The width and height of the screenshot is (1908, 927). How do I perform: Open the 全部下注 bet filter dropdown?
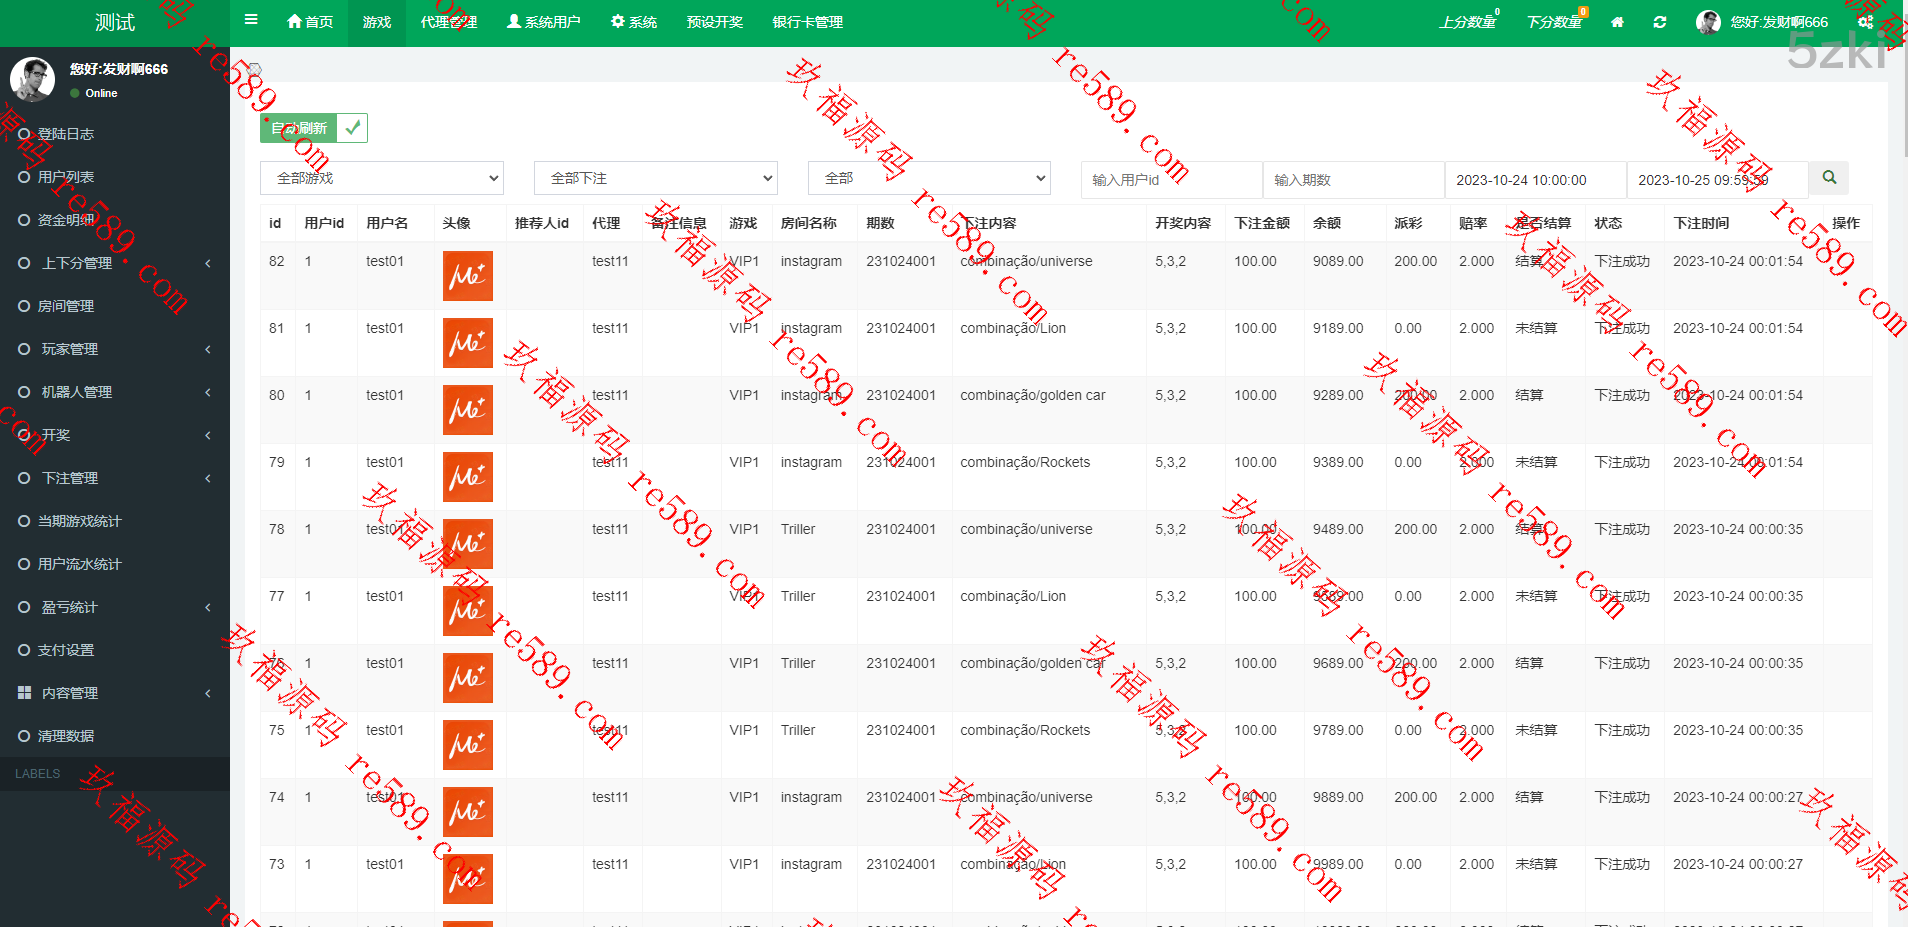tap(656, 178)
